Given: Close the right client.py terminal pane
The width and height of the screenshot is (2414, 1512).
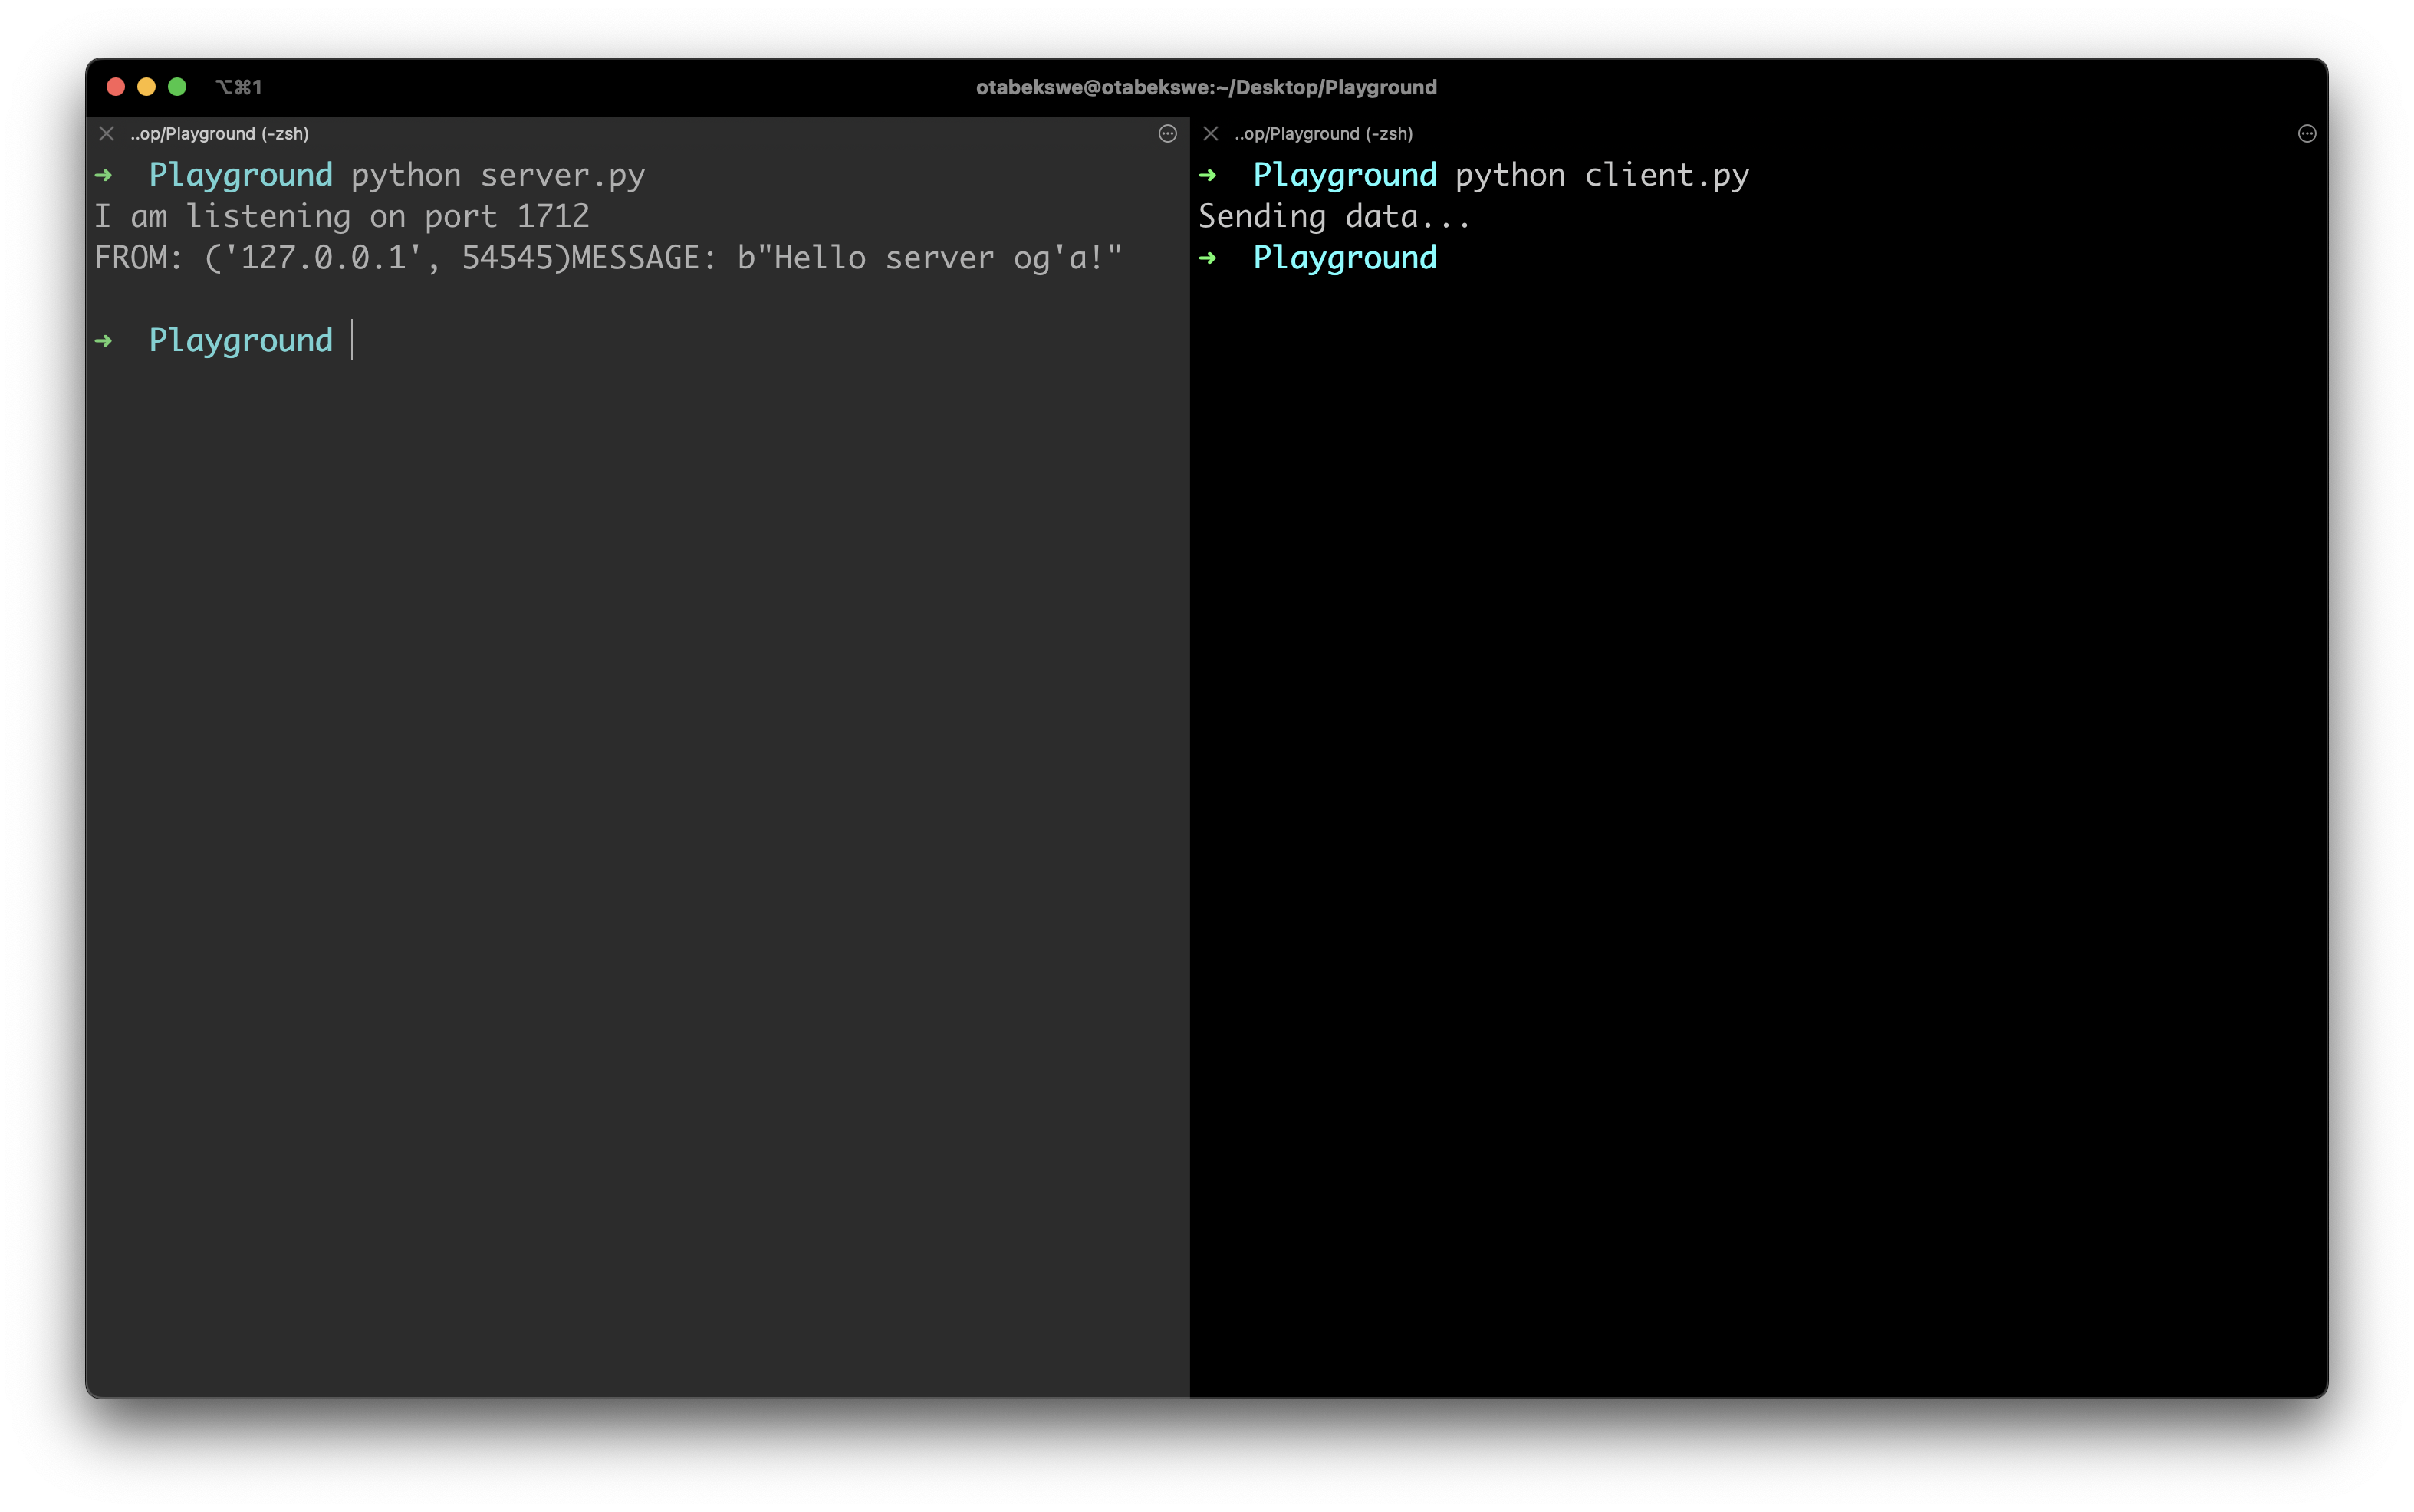Looking at the screenshot, I should point(1210,133).
